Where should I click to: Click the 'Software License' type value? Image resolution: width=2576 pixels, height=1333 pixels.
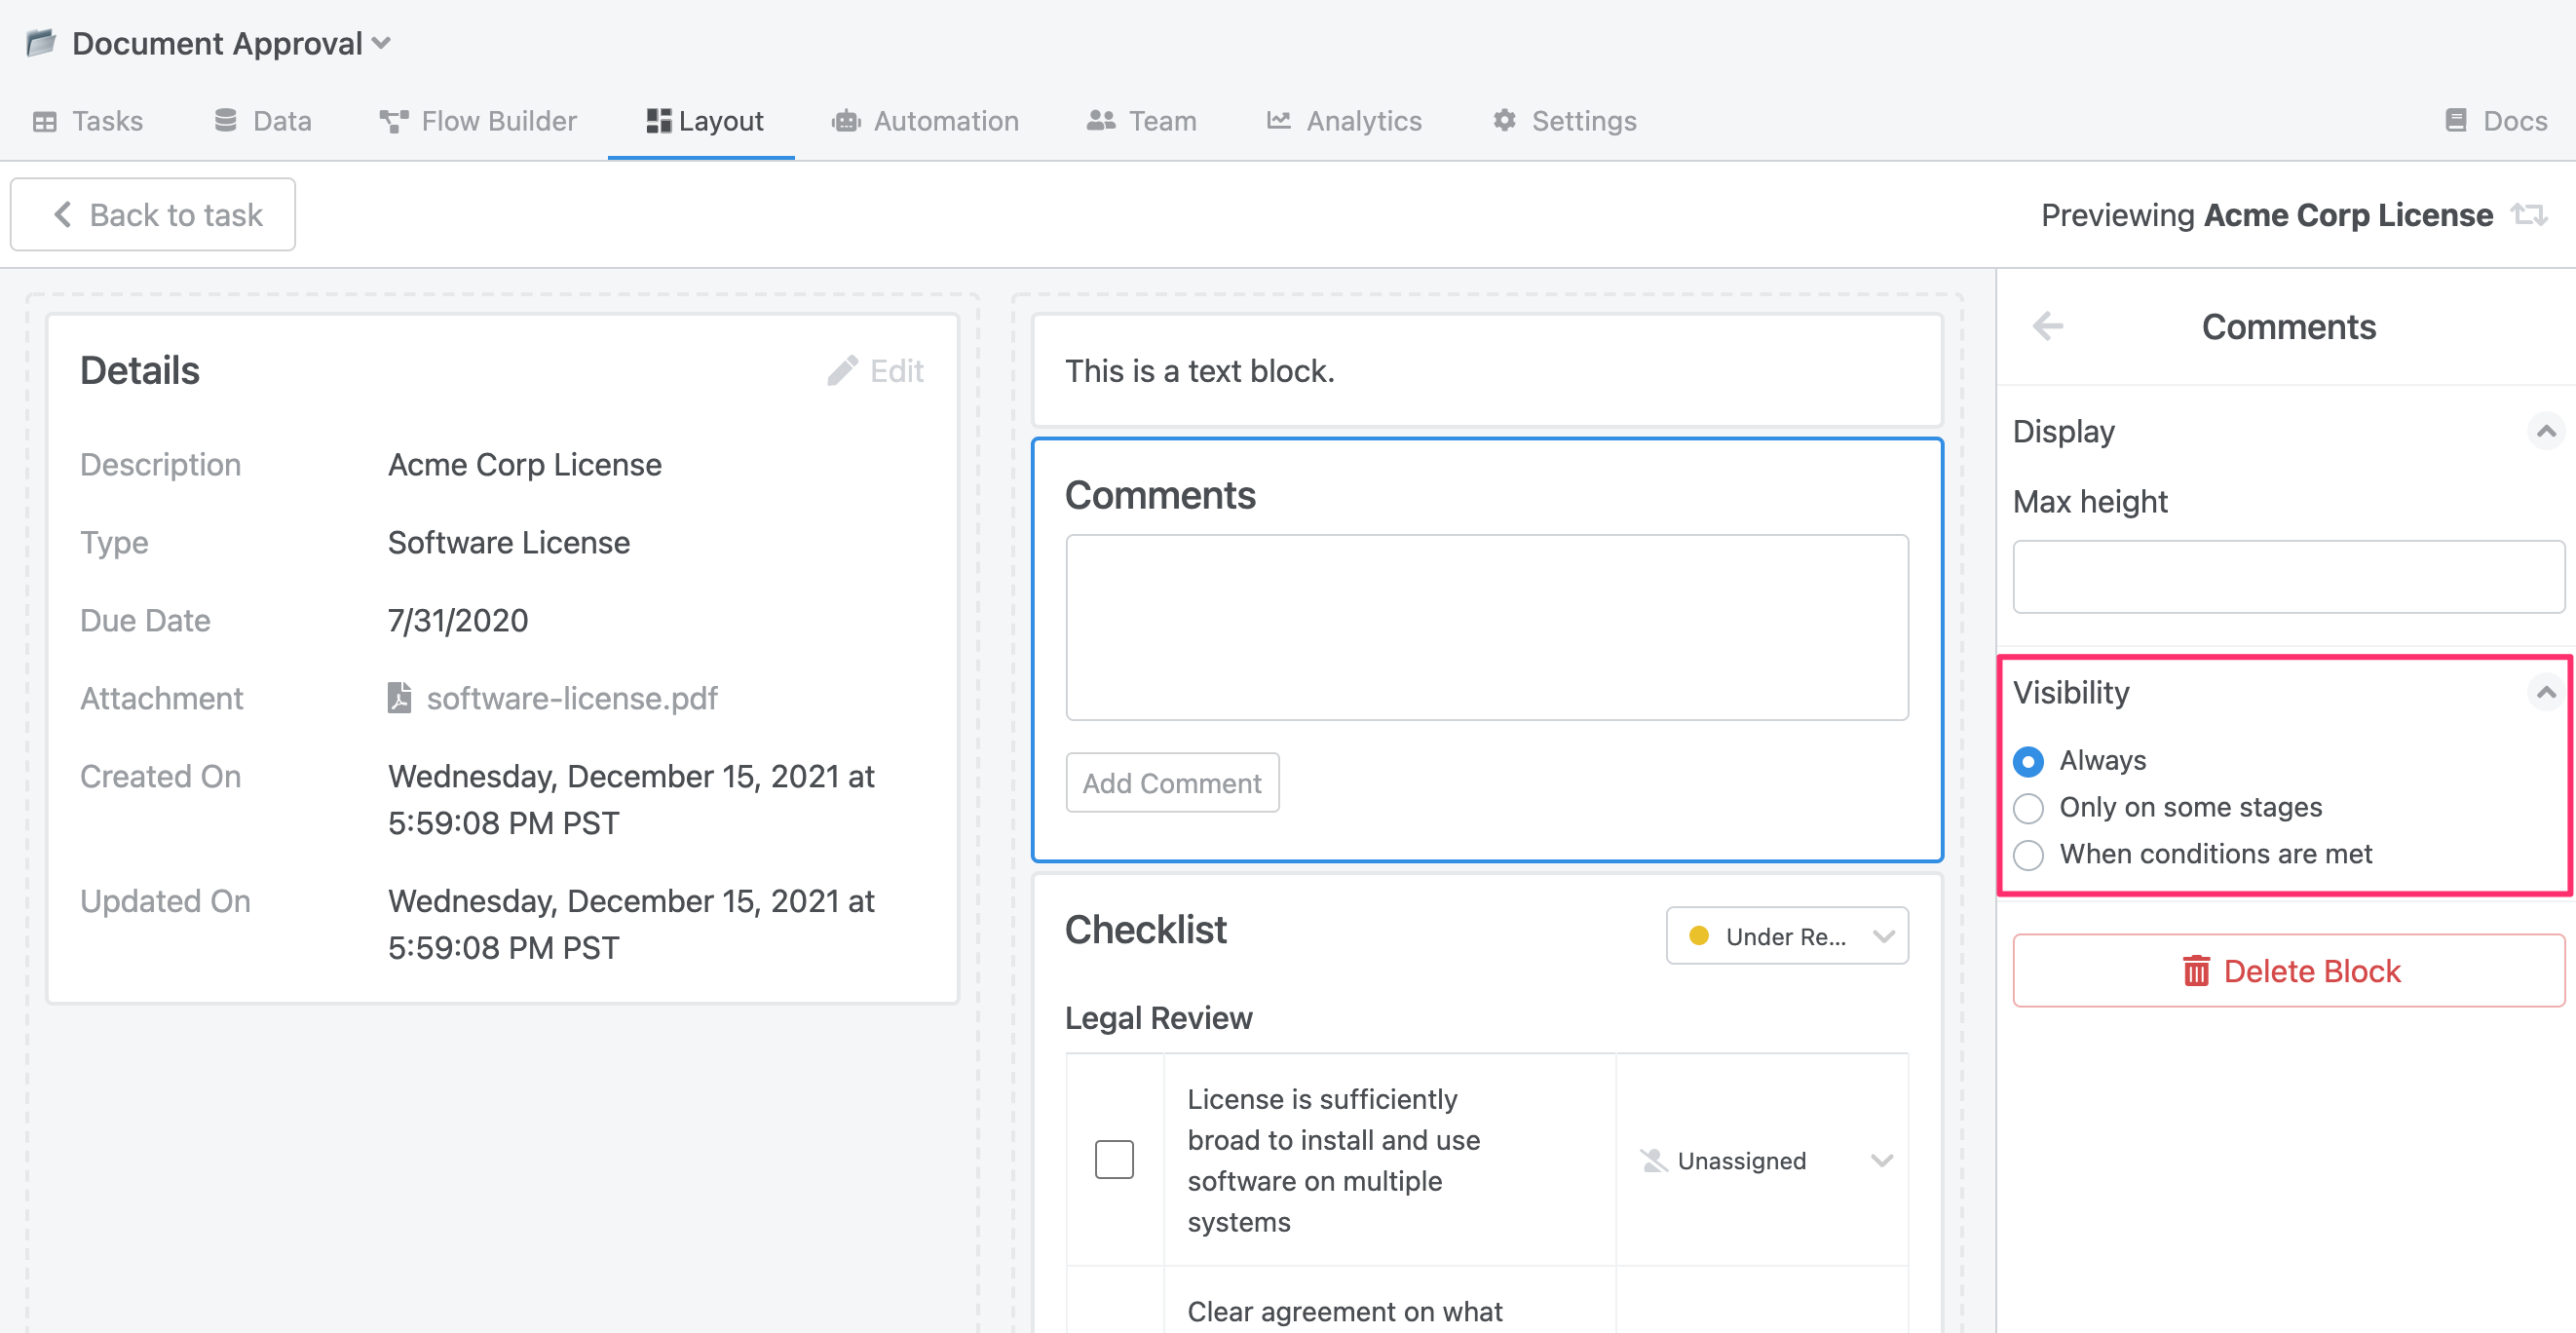(509, 542)
